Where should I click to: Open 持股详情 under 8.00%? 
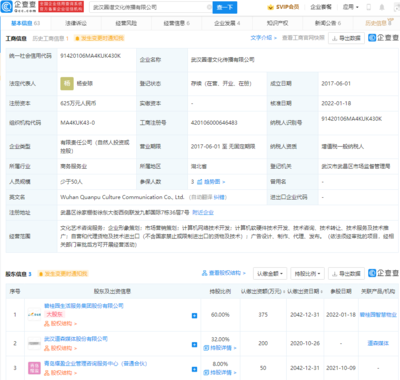coord(220,372)
